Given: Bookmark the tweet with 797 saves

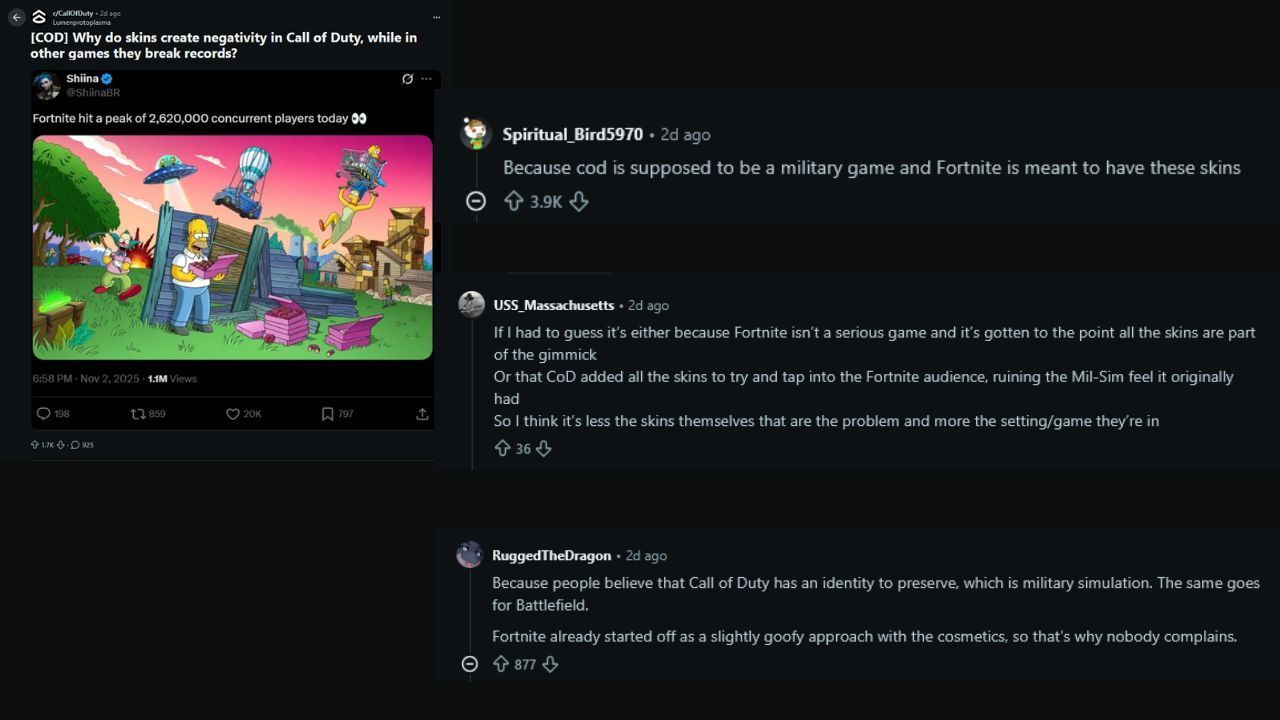Looking at the screenshot, I should tap(327, 414).
